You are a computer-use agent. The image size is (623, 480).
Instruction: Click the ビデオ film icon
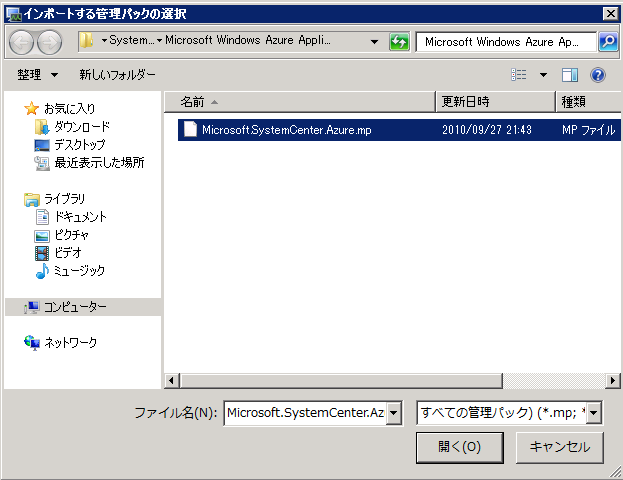(x=42, y=253)
